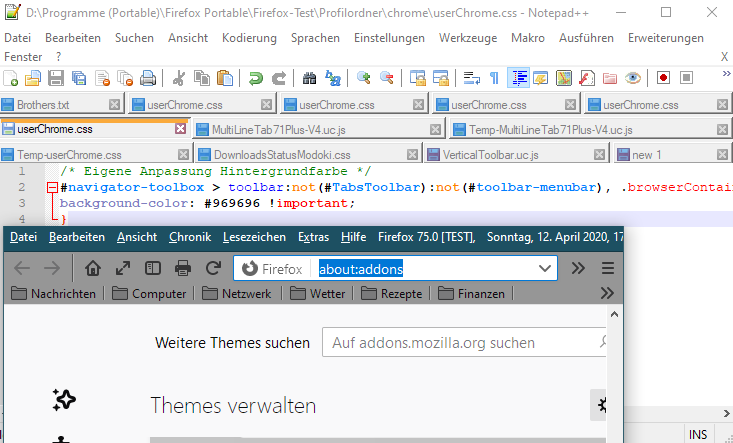
Task: Click the Undo green arrow icon
Action: pos(256,78)
